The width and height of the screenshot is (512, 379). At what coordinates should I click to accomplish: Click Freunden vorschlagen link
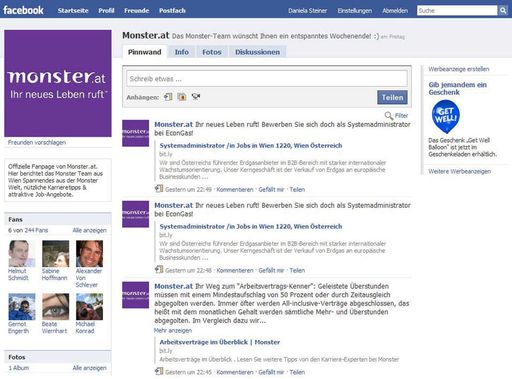tap(37, 142)
